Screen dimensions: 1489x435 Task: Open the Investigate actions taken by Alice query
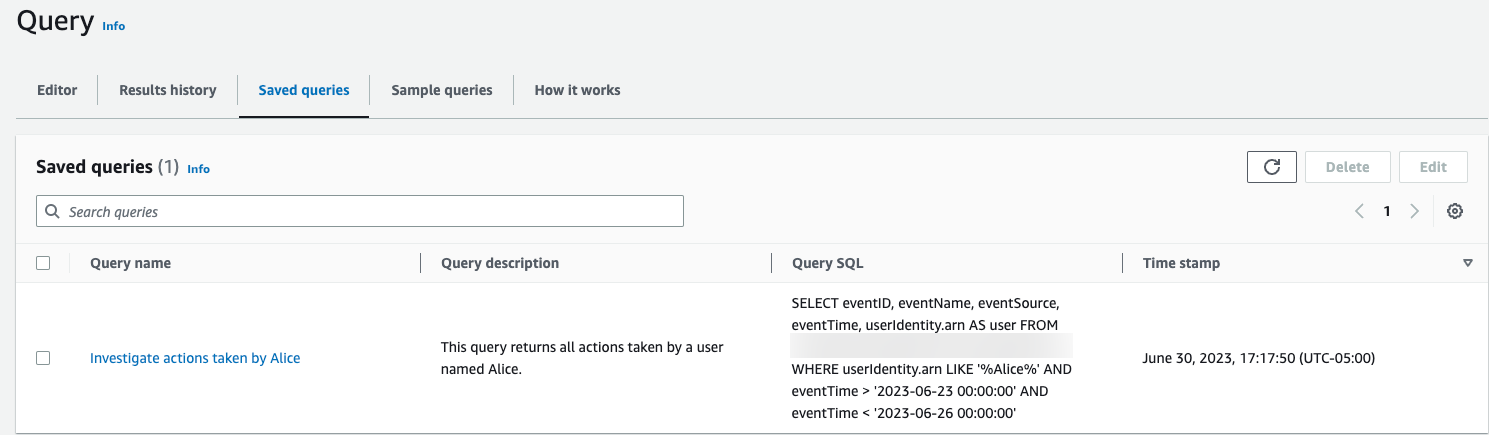coord(195,358)
